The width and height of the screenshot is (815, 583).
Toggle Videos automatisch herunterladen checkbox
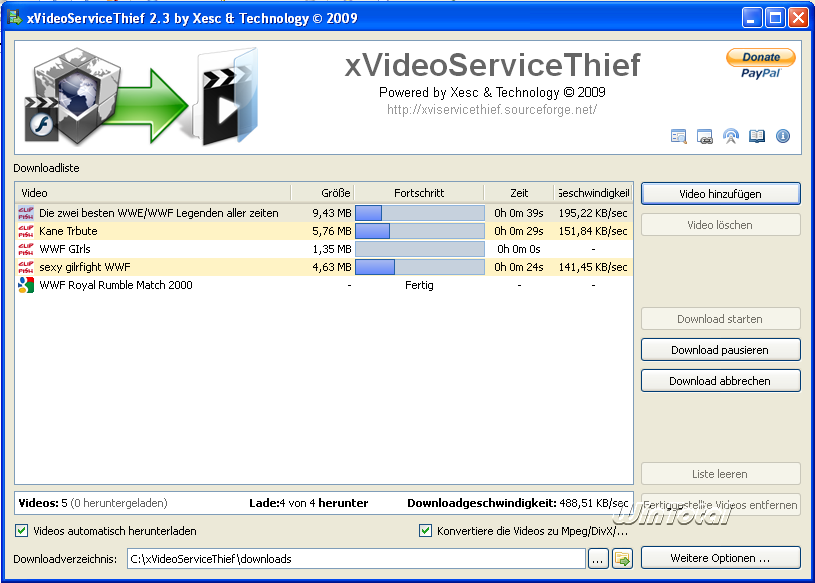(21, 531)
